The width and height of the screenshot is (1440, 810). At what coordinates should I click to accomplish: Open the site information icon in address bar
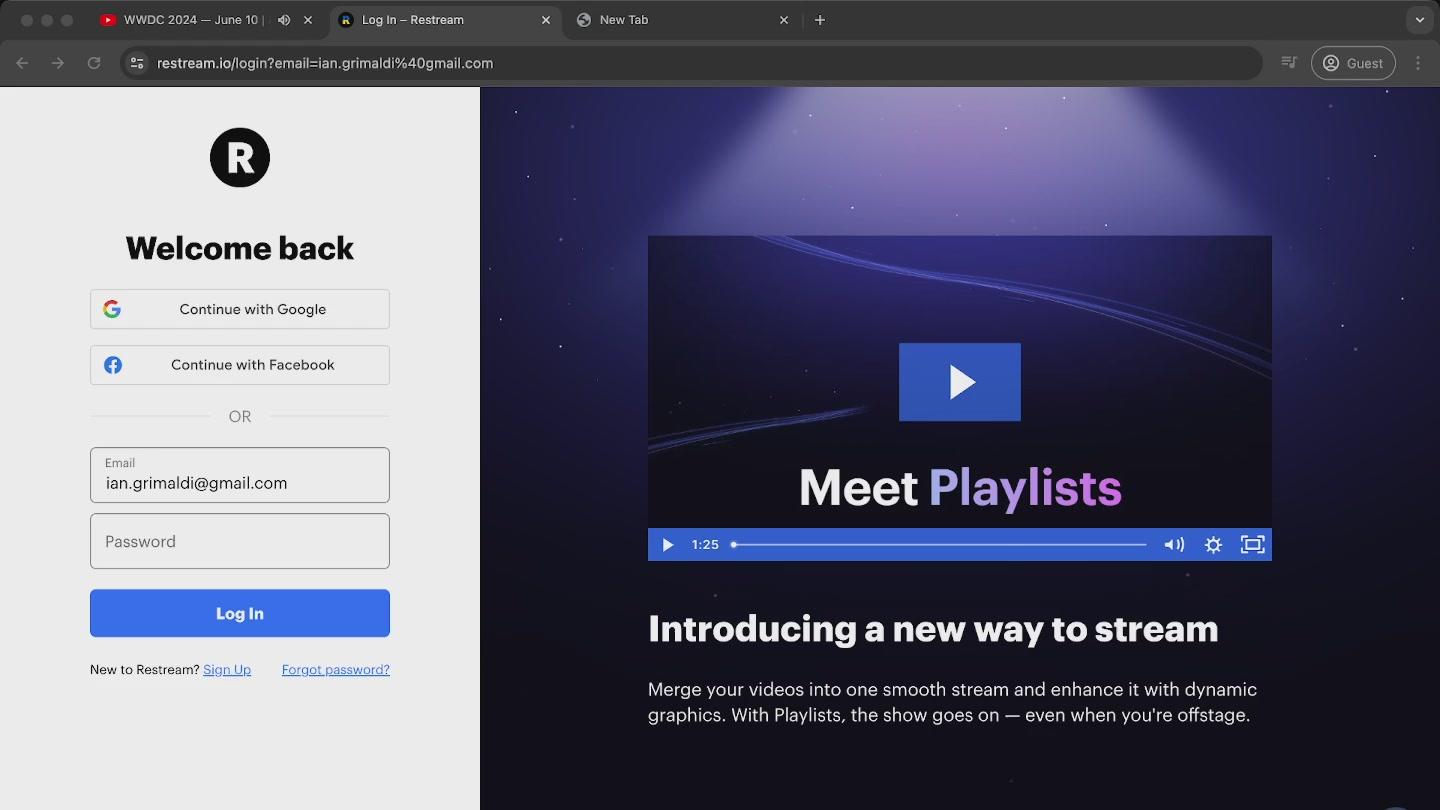(137, 63)
